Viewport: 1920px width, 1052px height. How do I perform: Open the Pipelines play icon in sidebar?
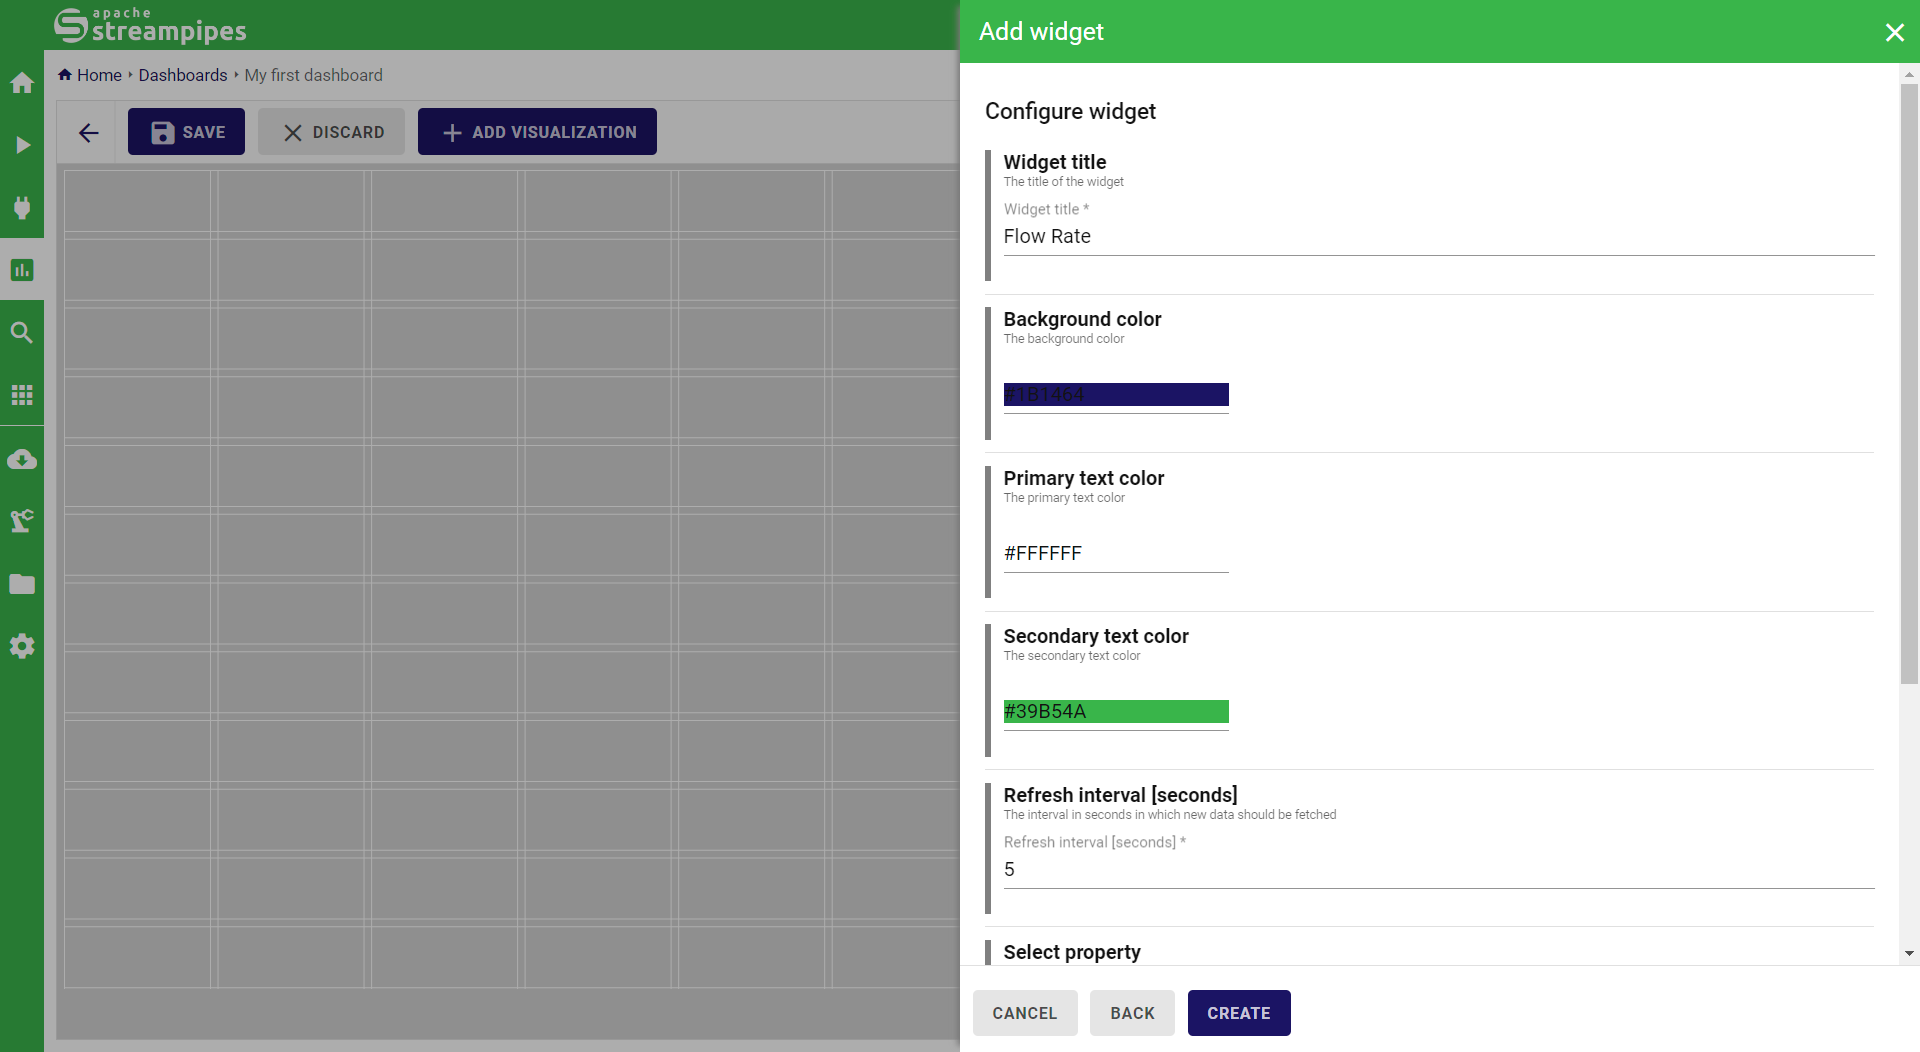coord(22,145)
